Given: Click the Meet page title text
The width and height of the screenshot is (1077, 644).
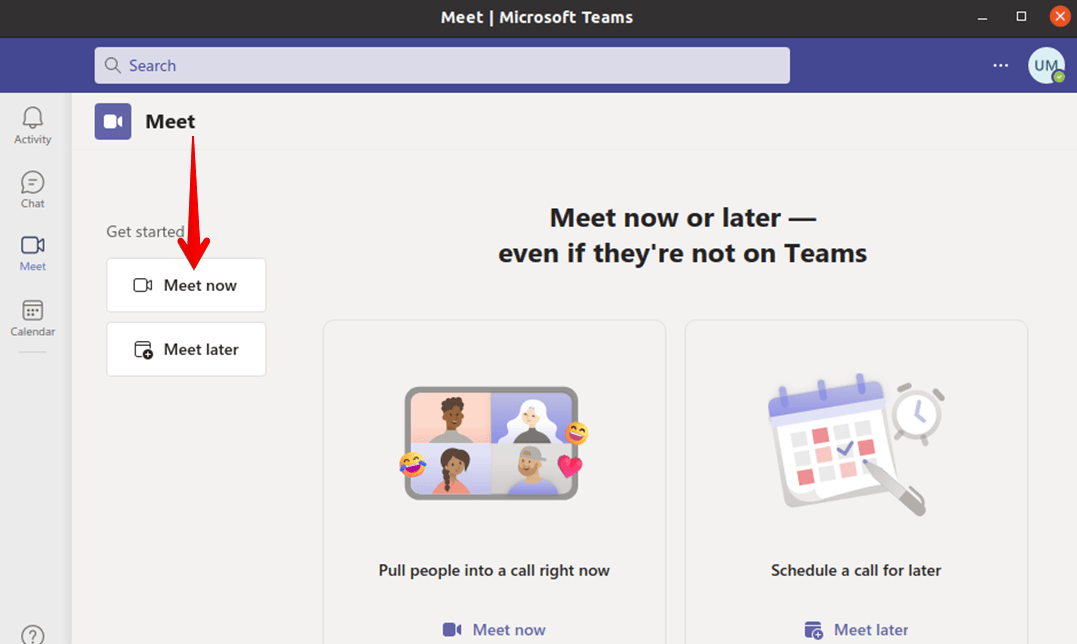Looking at the screenshot, I should 170,122.
